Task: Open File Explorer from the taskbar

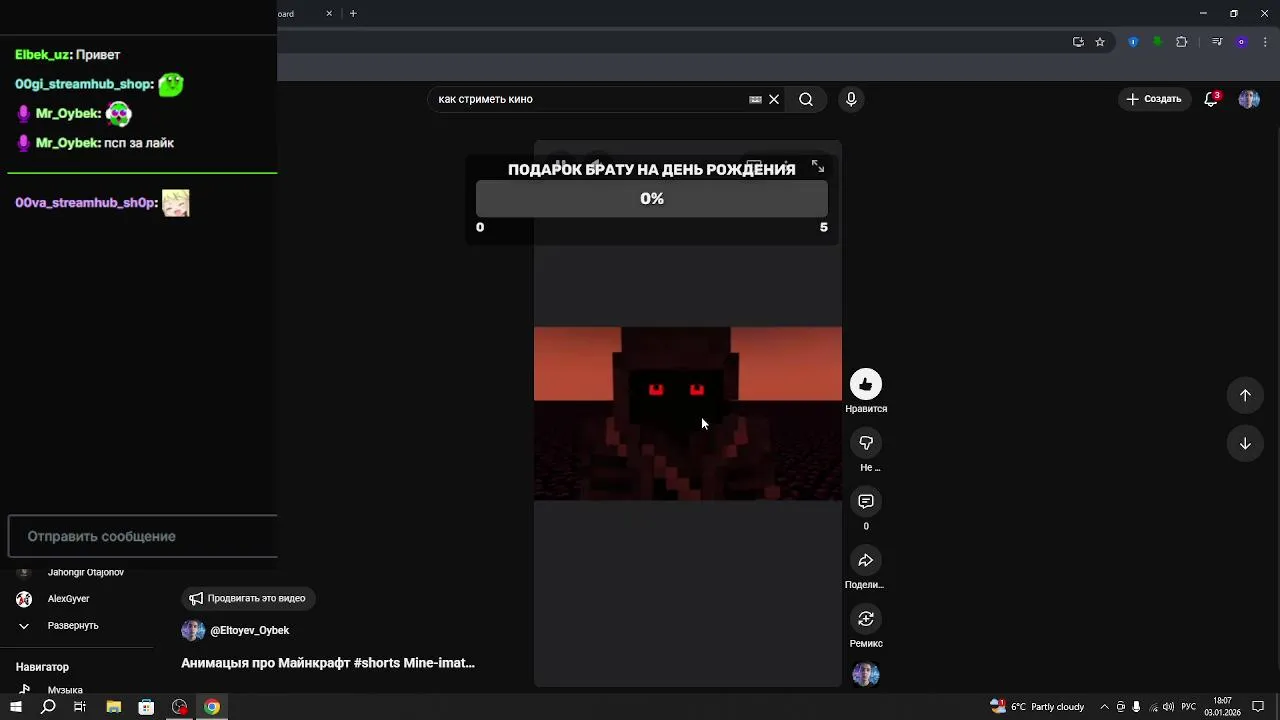Action: click(x=113, y=707)
